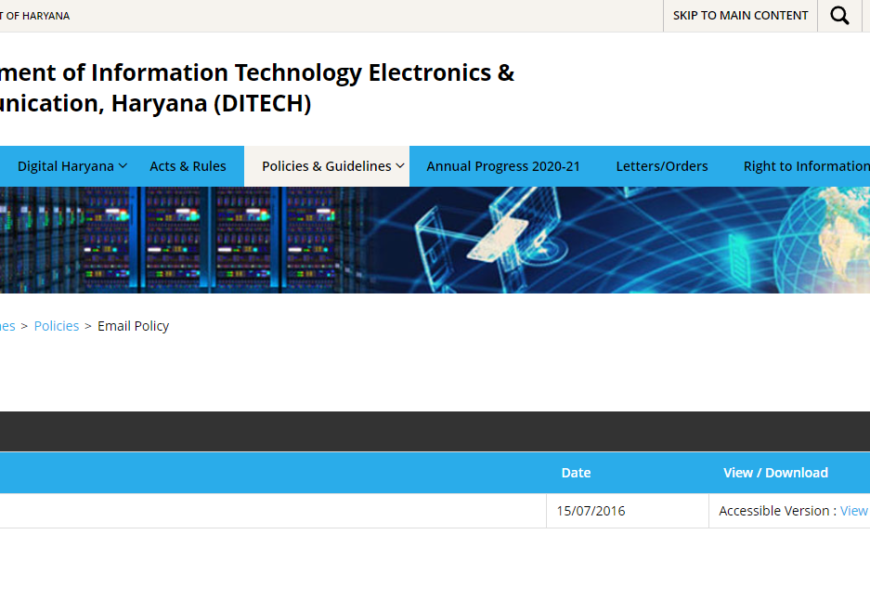Select the Policies & Guidelines menu label
The width and height of the screenshot is (870, 600).
(x=326, y=166)
